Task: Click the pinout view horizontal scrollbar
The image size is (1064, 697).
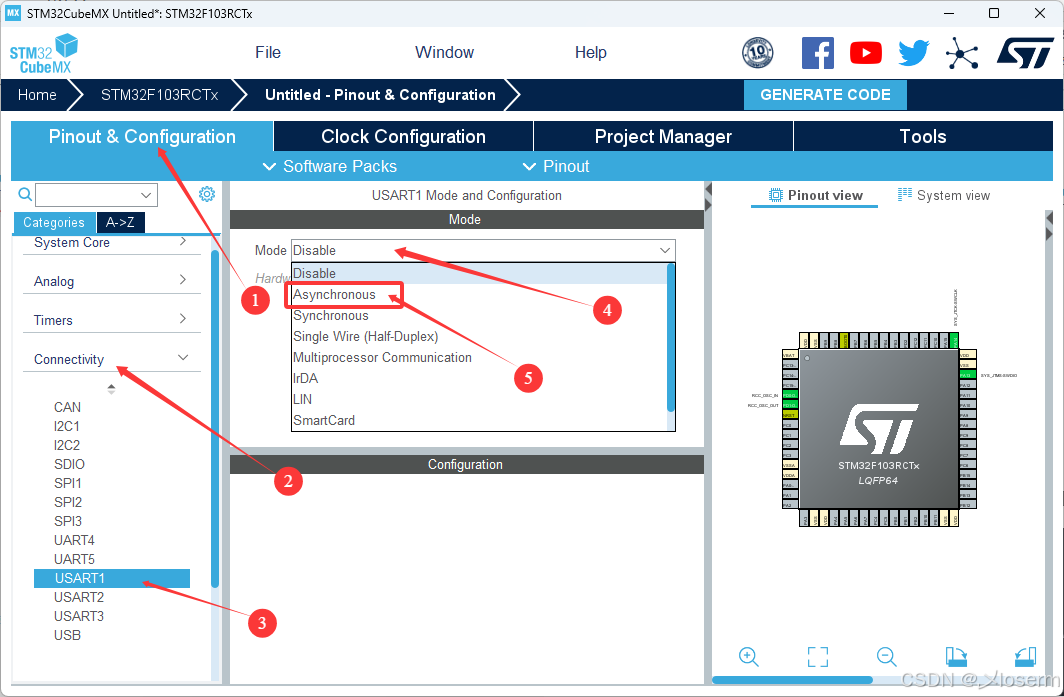Action: [792, 680]
